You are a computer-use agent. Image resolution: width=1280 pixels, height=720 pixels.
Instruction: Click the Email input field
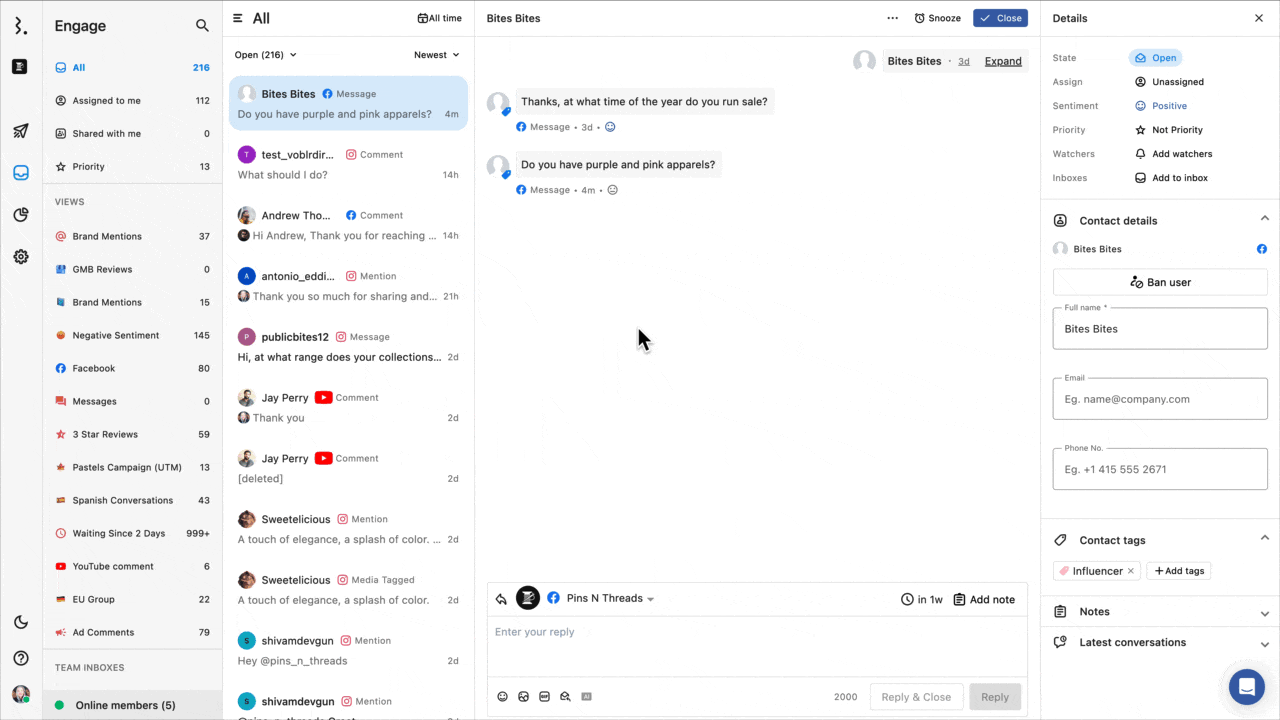(x=1160, y=399)
